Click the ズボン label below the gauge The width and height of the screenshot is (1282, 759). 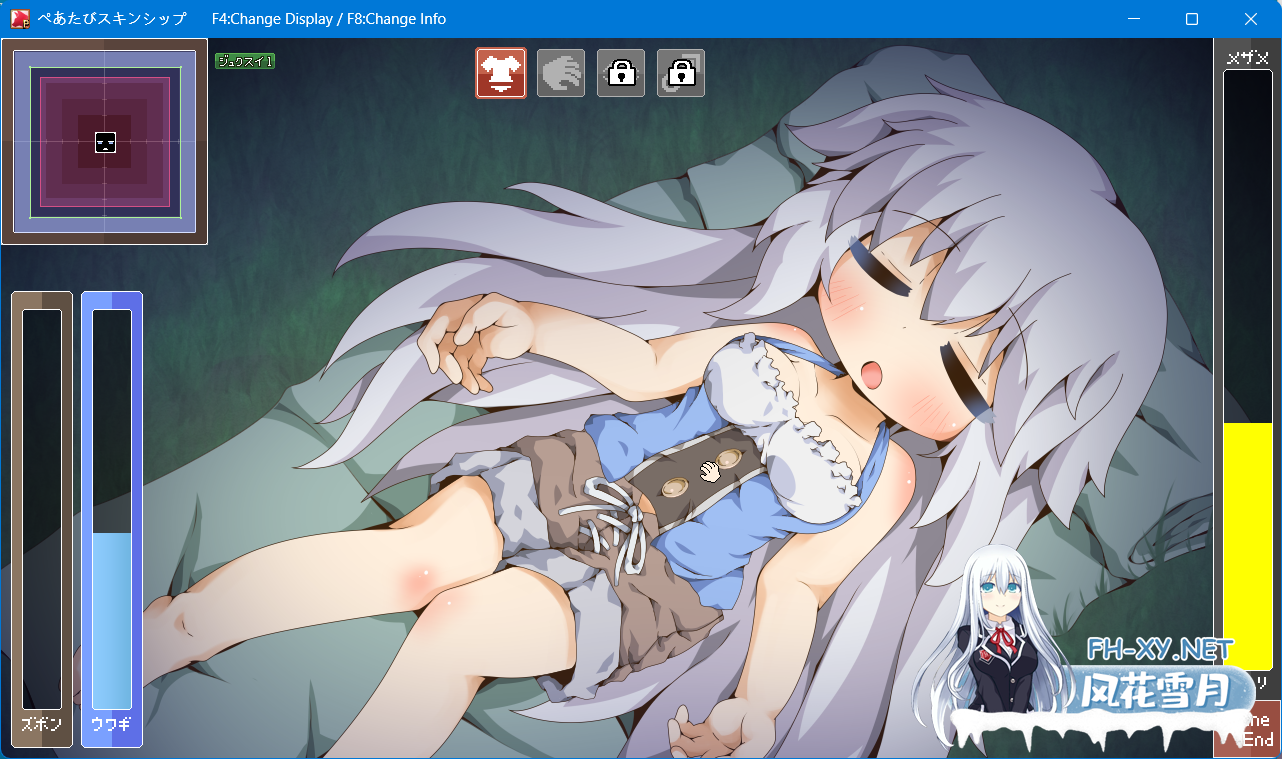click(x=42, y=723)
